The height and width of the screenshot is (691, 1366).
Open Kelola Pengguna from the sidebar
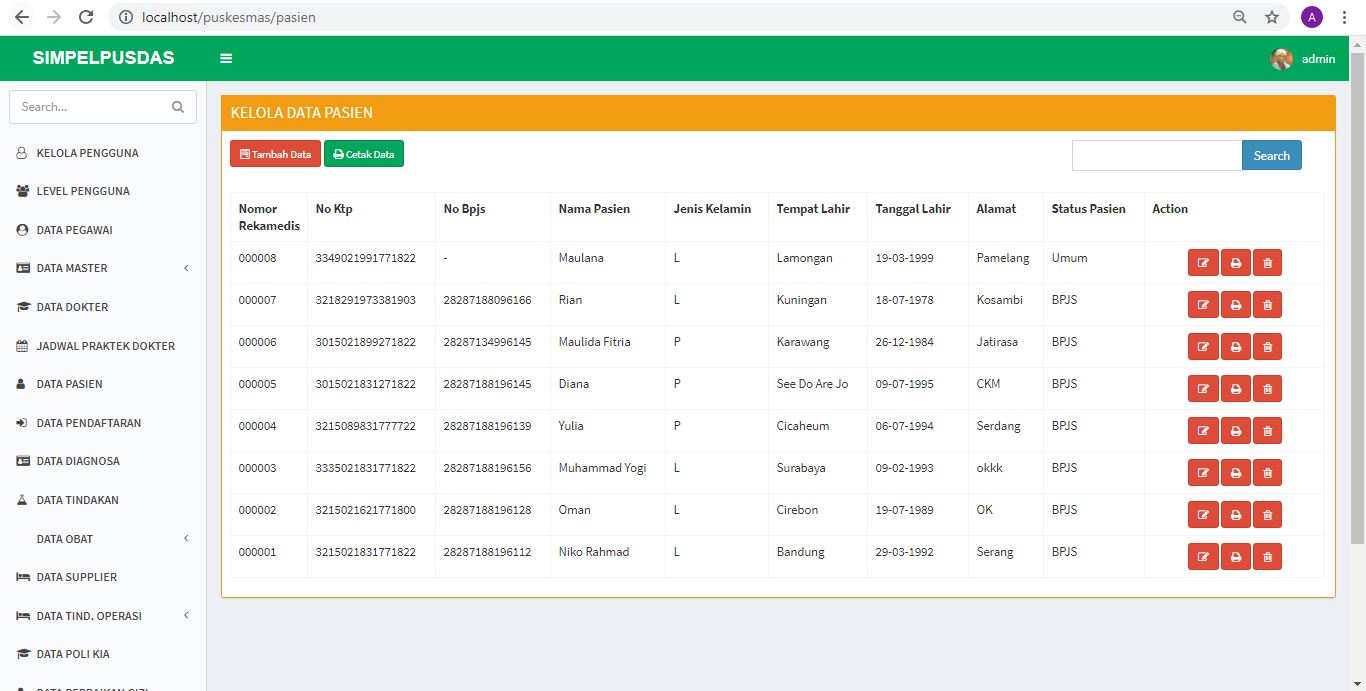pyautogui.click(x=87, y=153)
